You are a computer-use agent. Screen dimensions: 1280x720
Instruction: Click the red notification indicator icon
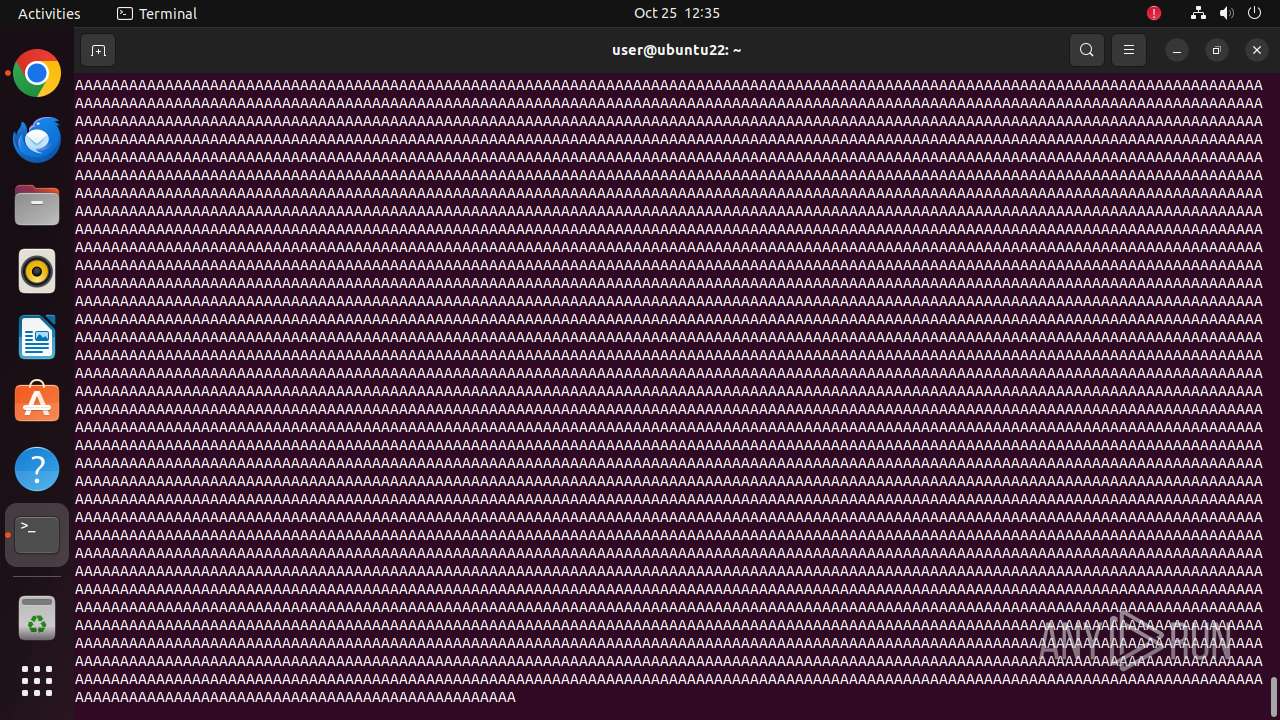pos(1154,13)
